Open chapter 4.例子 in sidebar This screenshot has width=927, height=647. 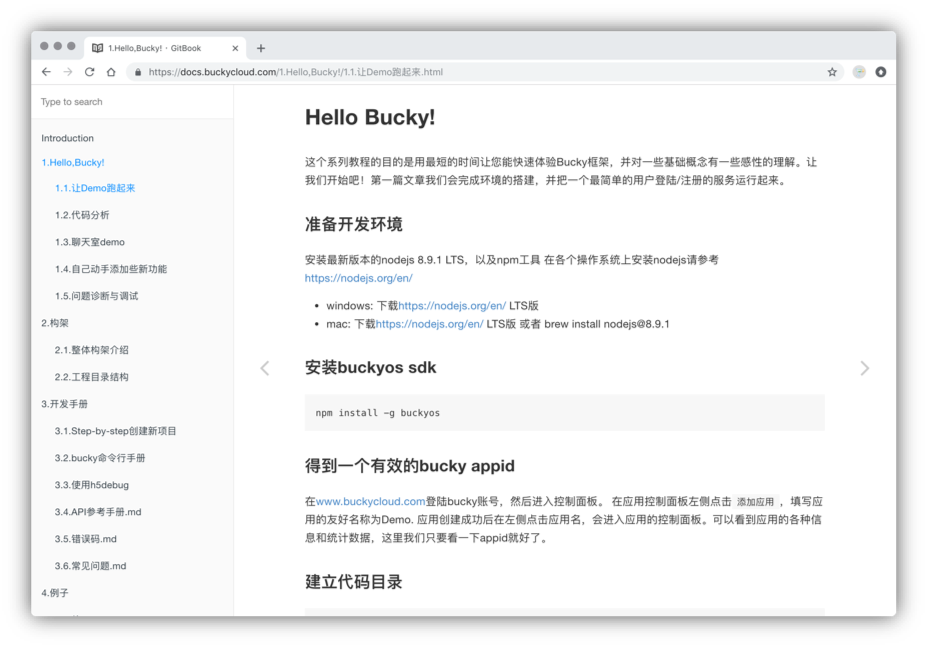tap(55, 593)
